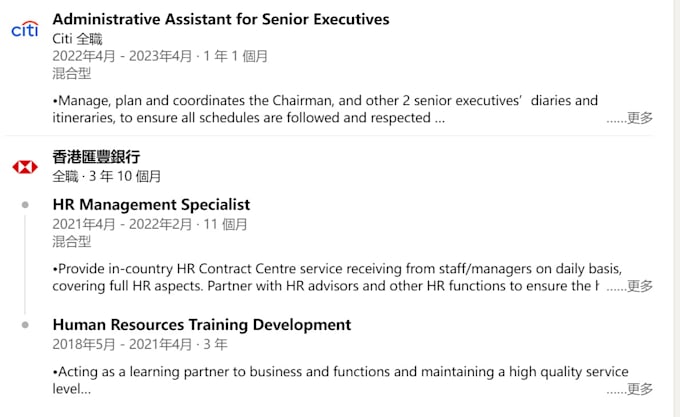Open the Administrative Assistant for Senior Executives title

click(x=220, y=19)
